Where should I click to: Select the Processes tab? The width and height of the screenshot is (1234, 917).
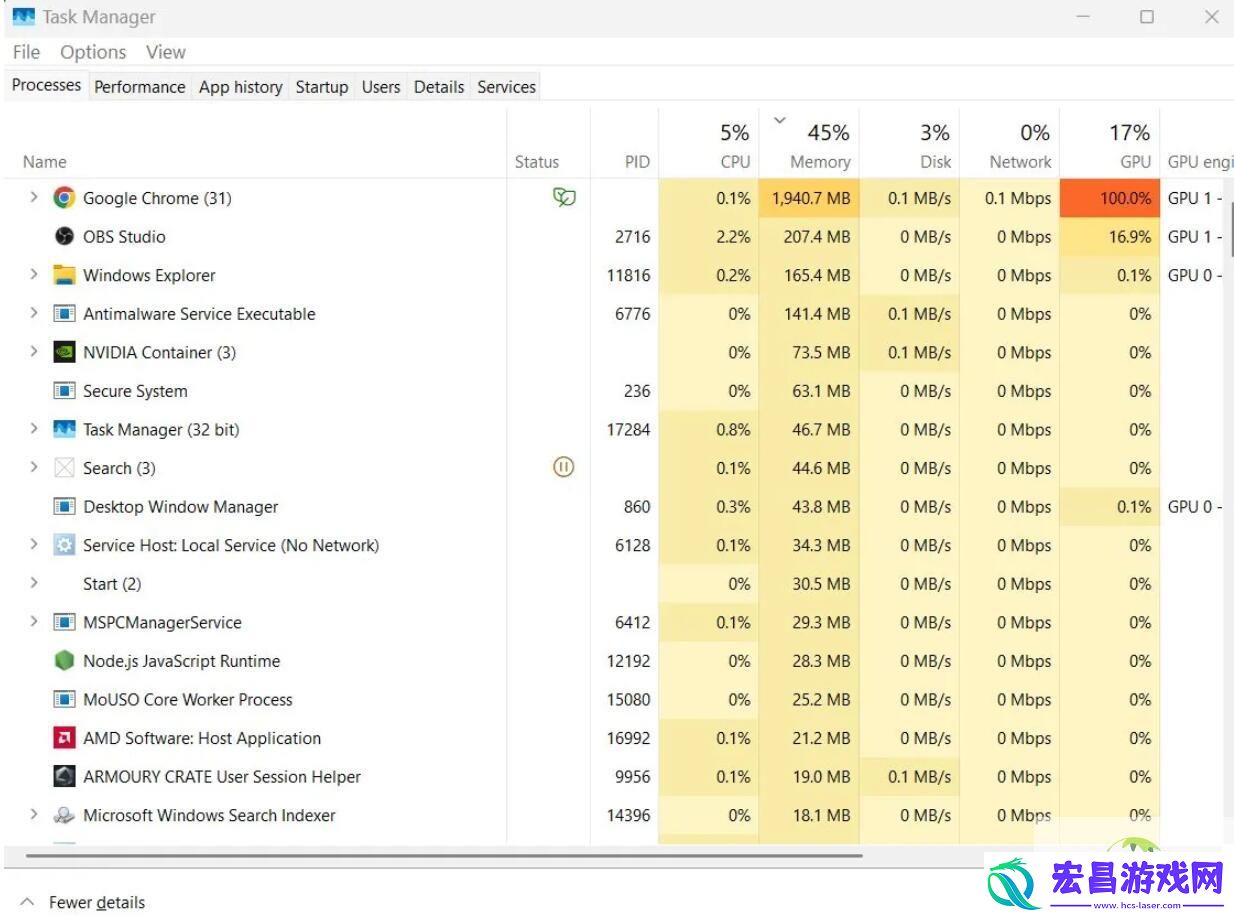(x=46, y=85)
